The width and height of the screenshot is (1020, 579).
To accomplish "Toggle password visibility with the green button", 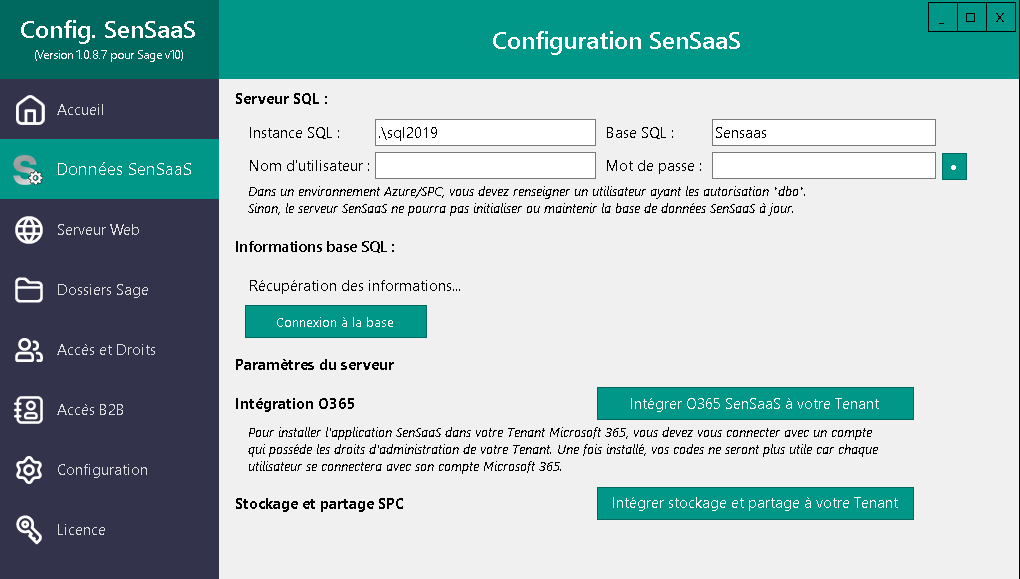I will tap(953, 165).
